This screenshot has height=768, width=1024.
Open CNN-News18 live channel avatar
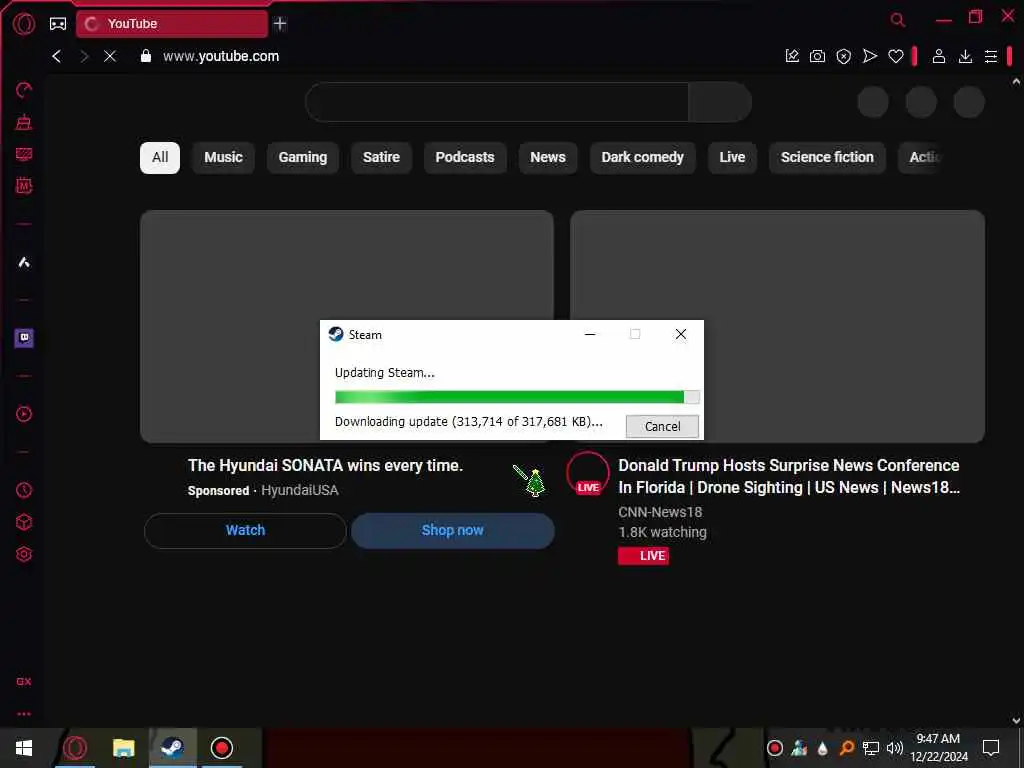coord(588,473)
